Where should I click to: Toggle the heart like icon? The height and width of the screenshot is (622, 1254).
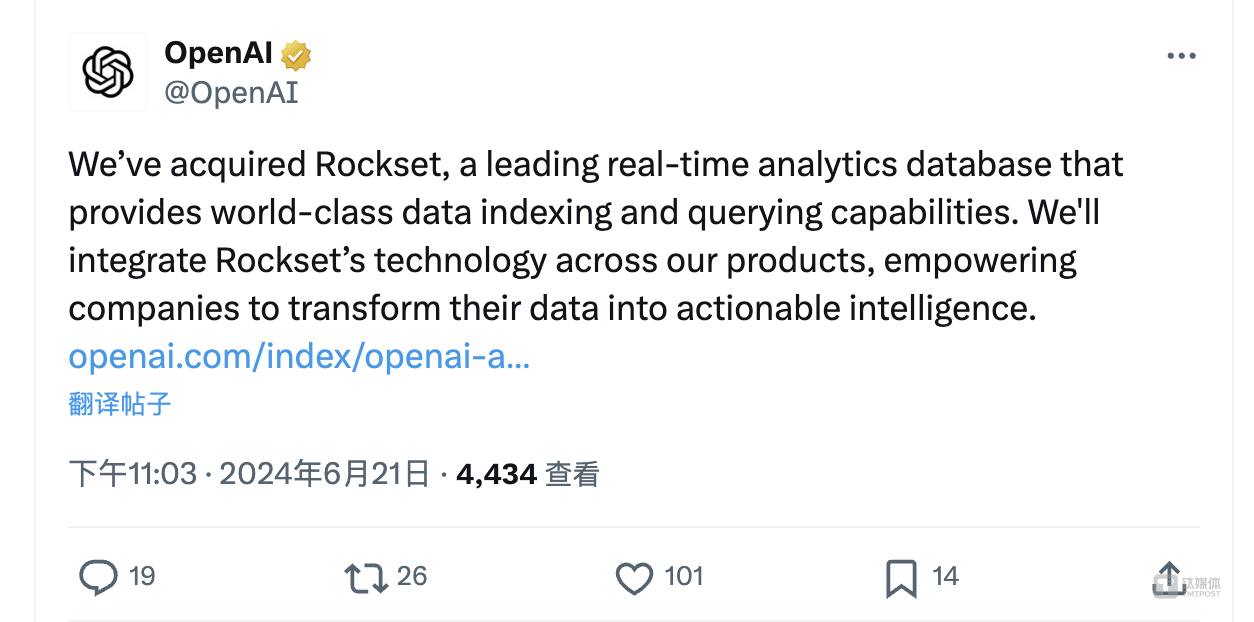(634, 578)
